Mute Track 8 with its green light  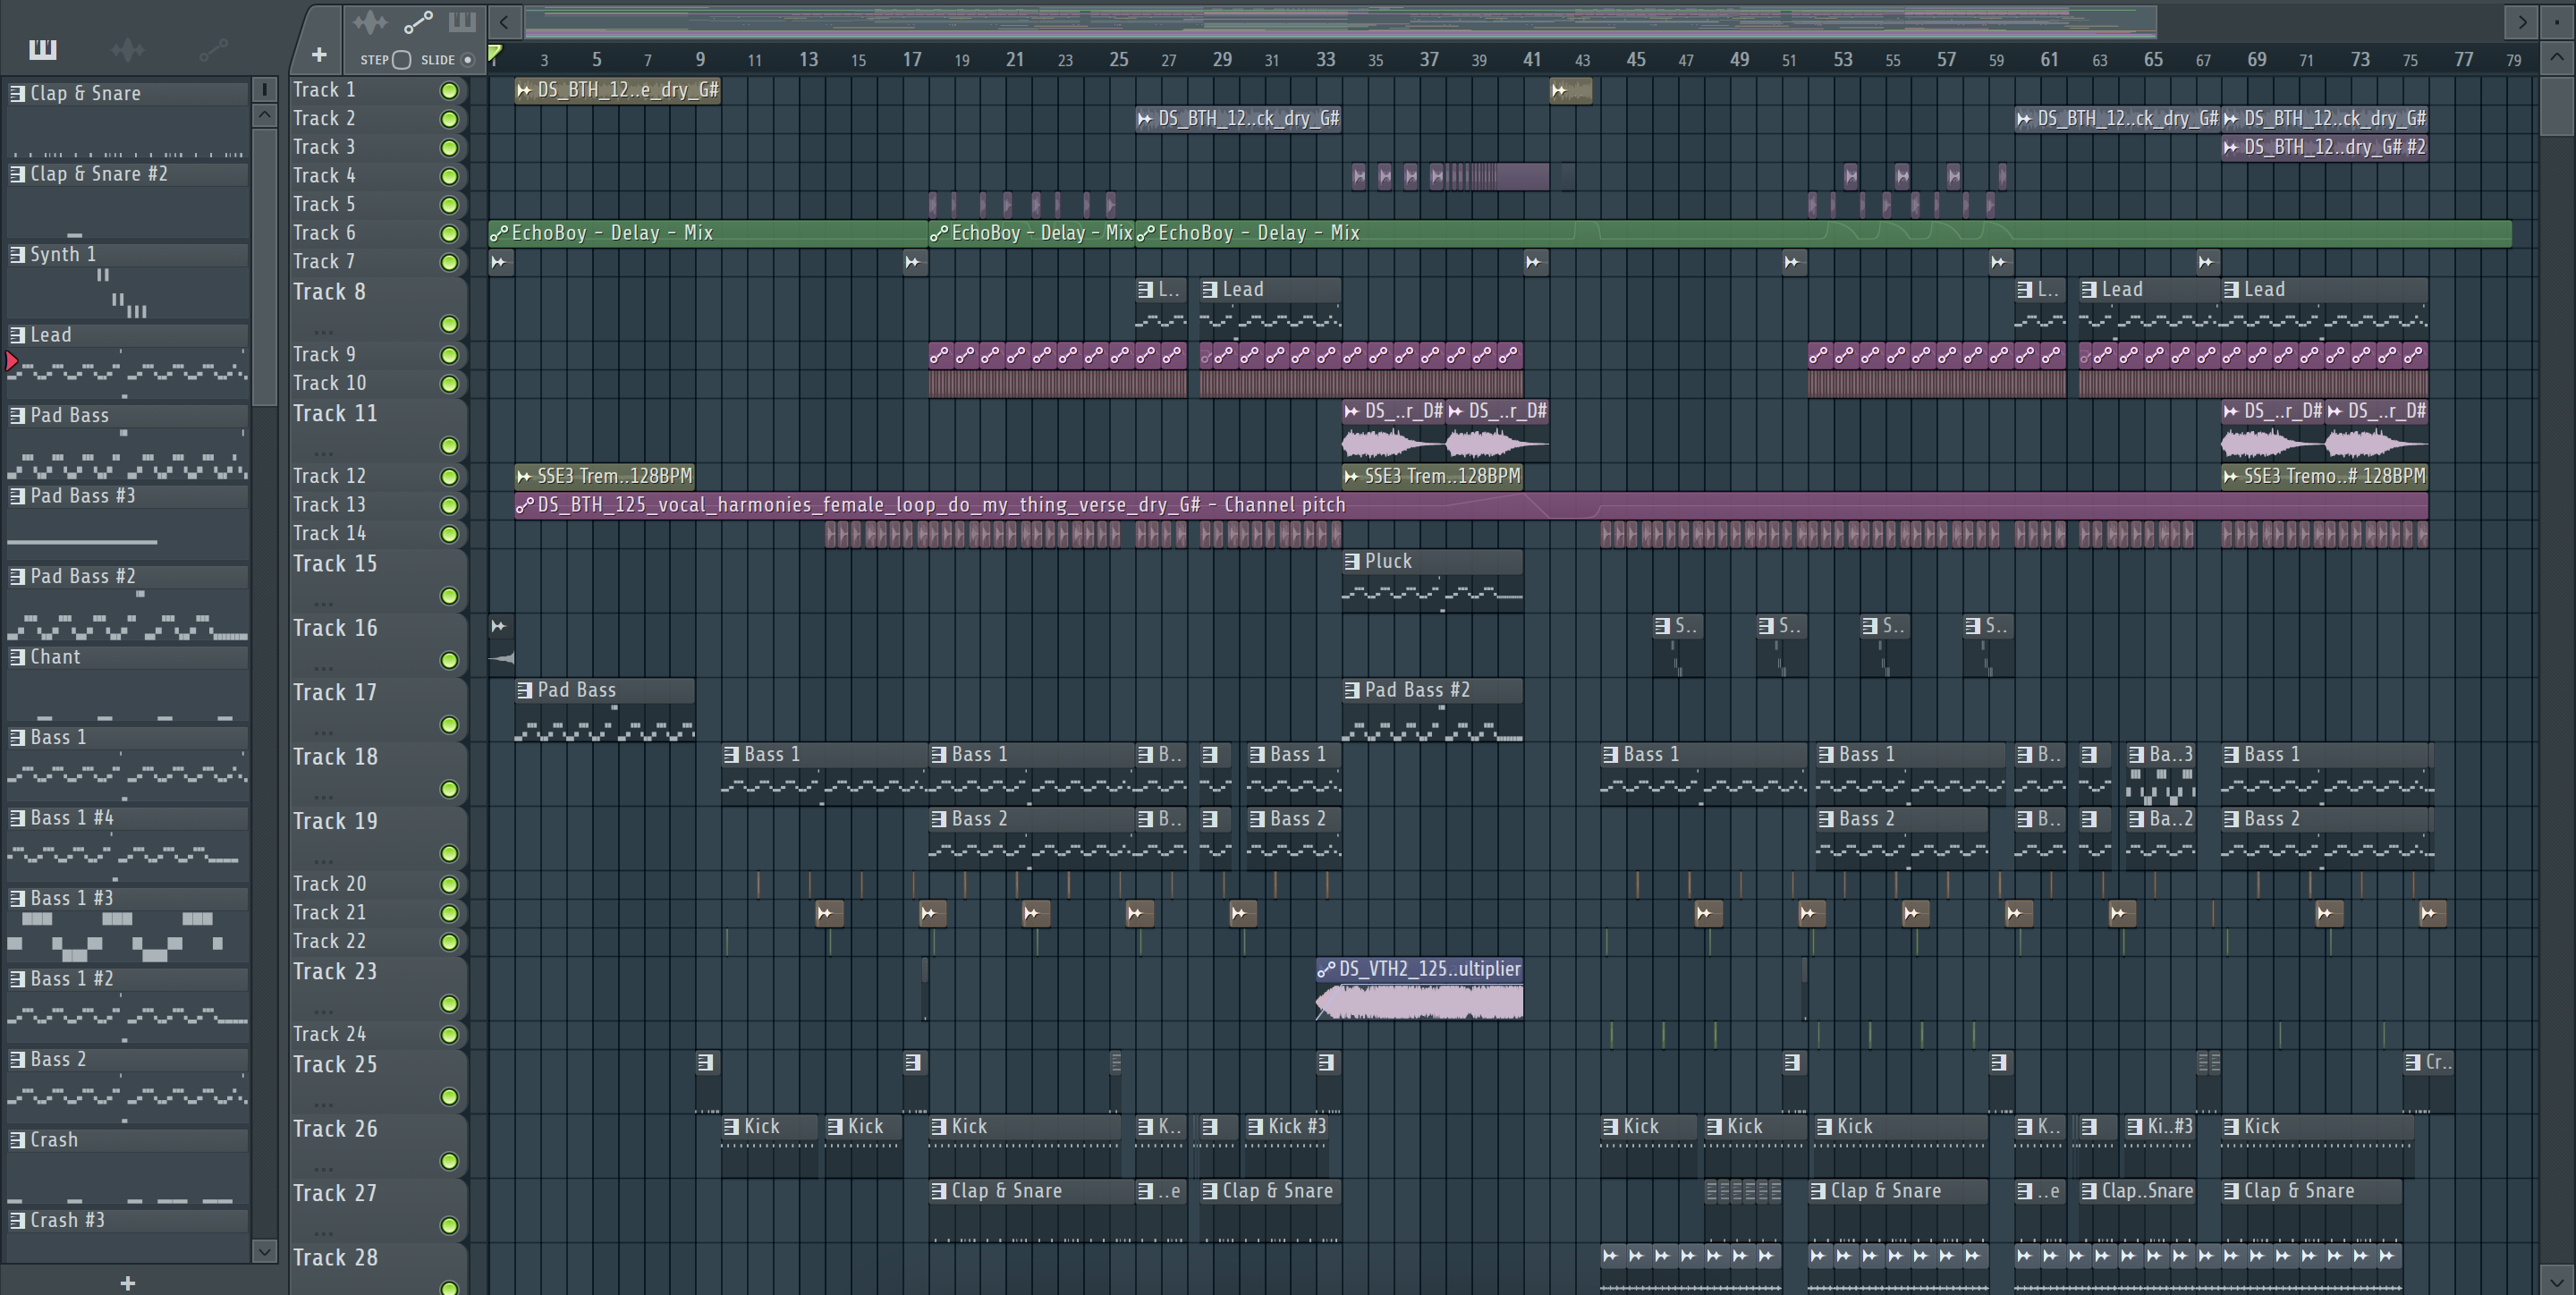coord(449,324)
